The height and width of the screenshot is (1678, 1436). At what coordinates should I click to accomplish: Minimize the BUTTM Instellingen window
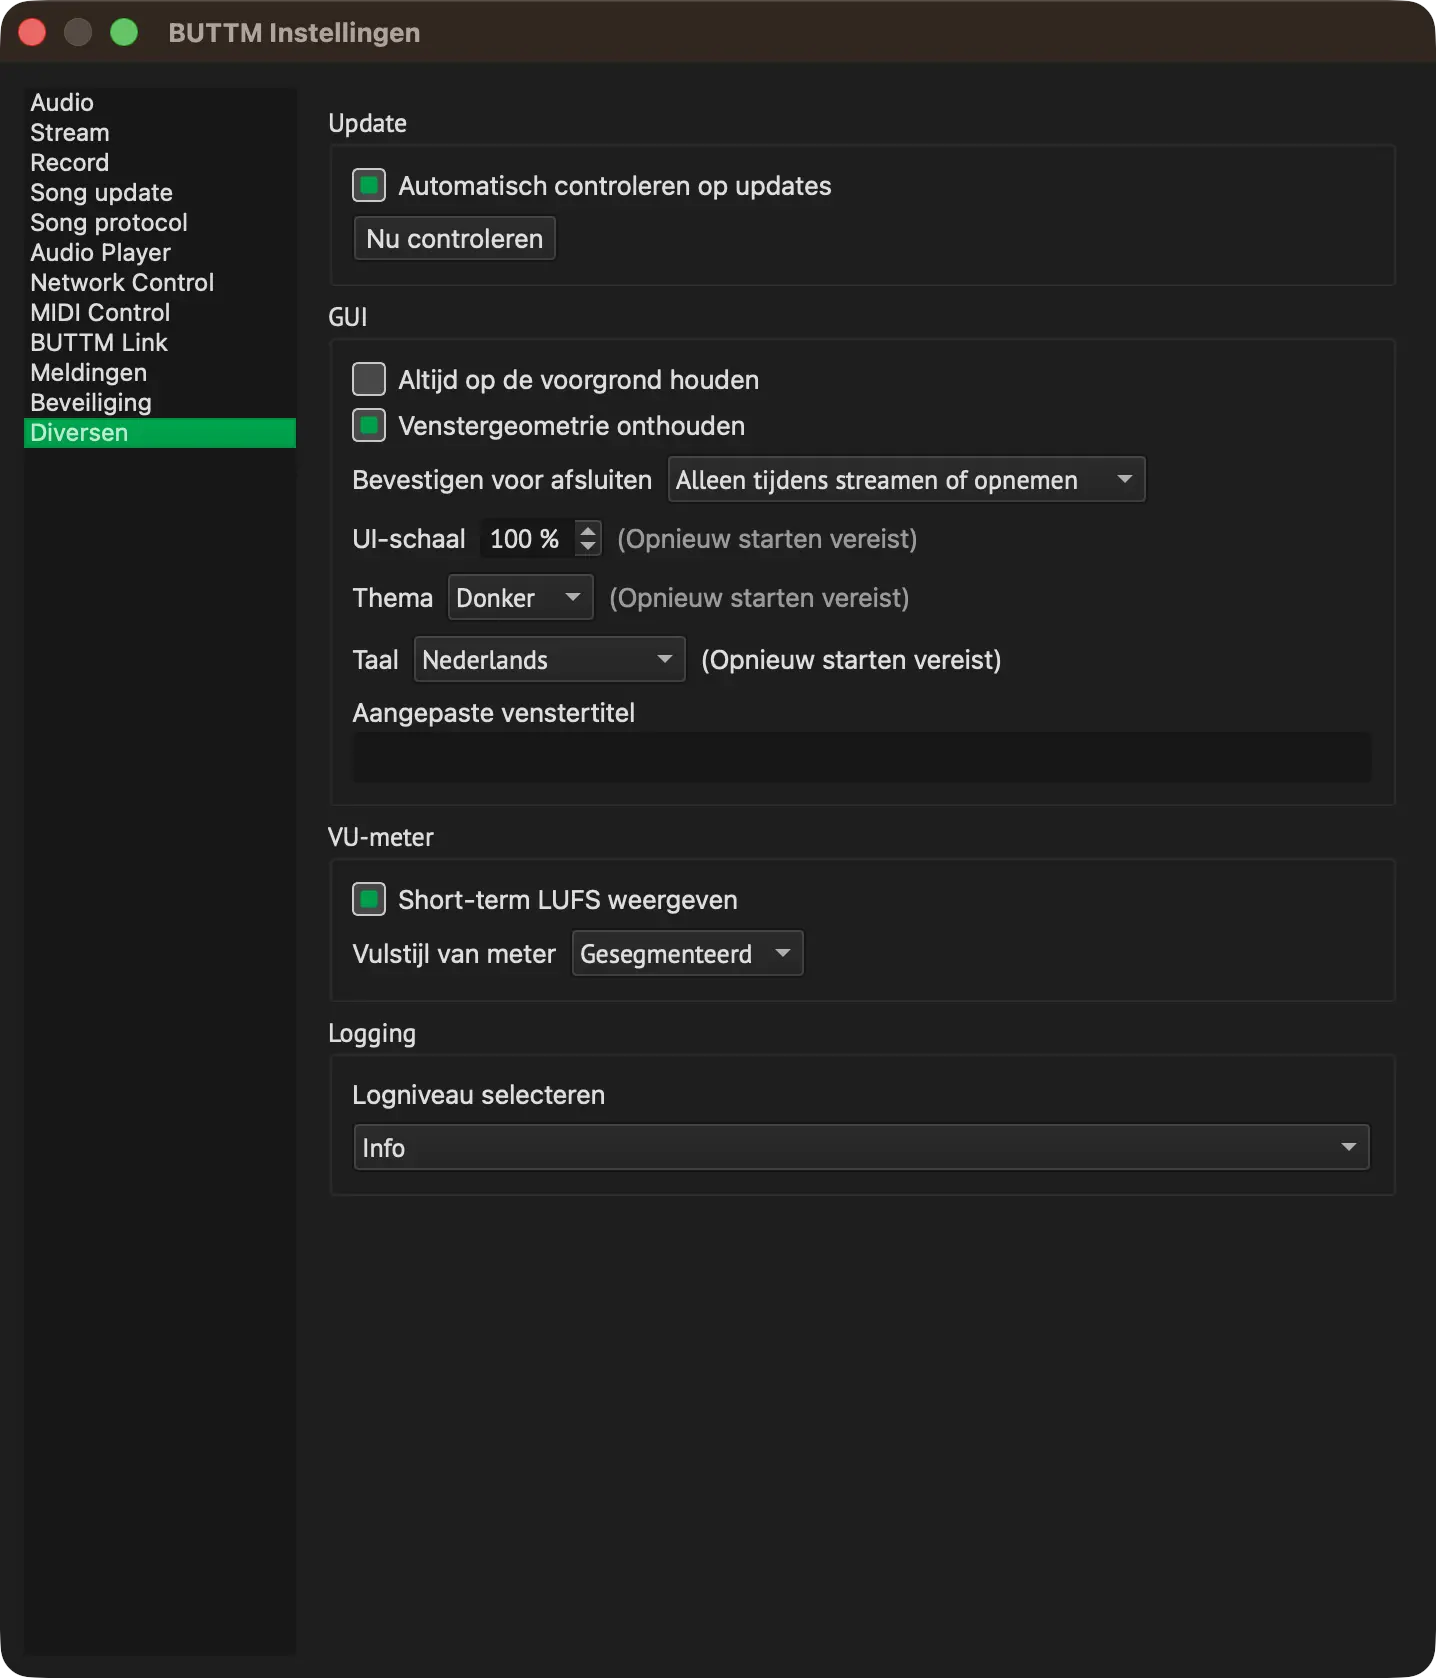(78, 33)
